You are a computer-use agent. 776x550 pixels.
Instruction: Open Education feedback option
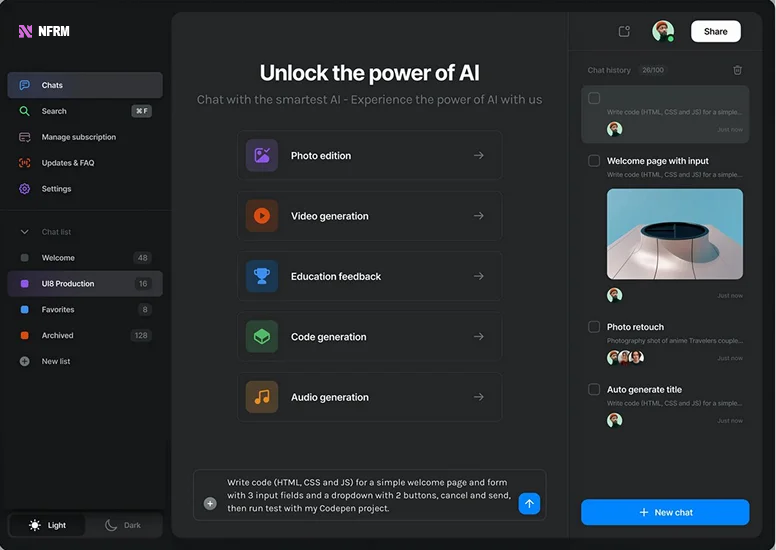pyautogui.click(x=370, y=276)
